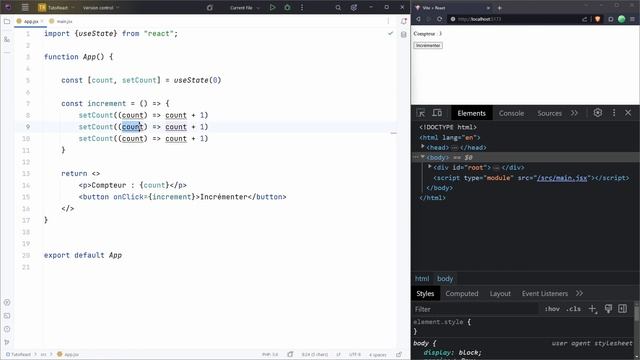640x360 pixels.
Task: Open the 4 spaces indent selector
Action: click(x=378, y=354)
